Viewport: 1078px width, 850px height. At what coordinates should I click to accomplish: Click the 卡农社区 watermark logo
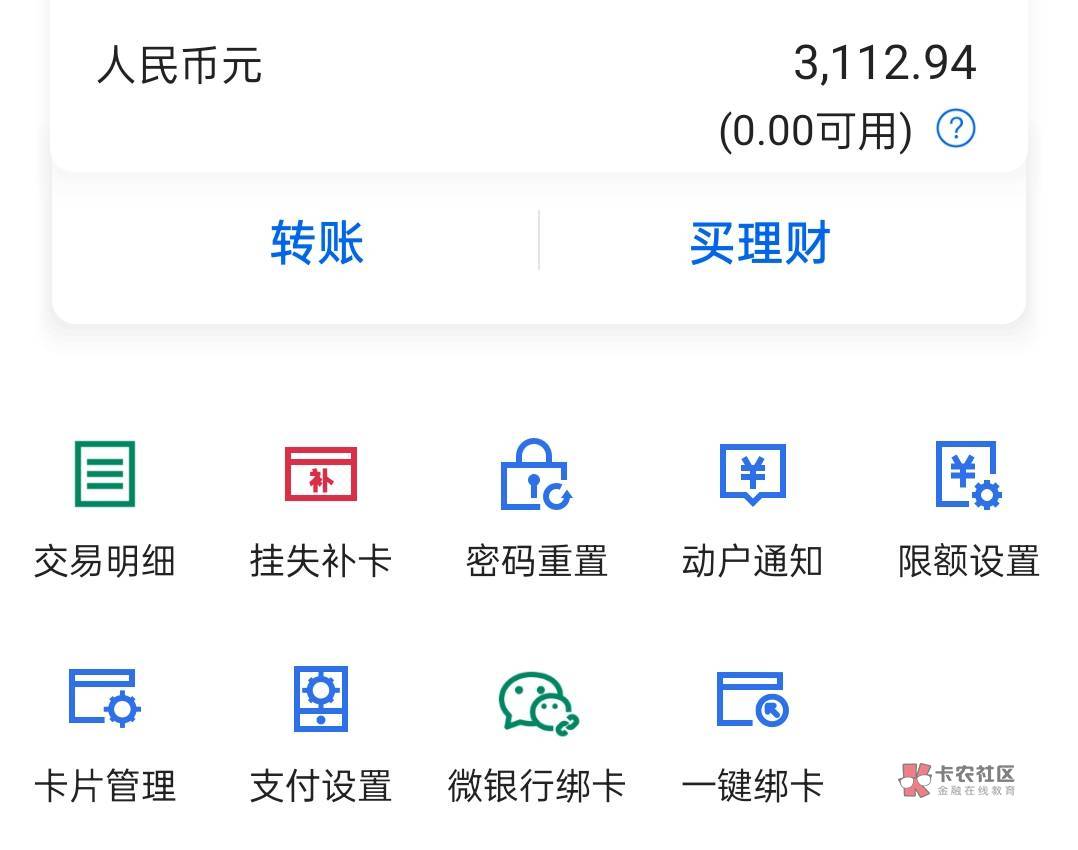(957, 780)
